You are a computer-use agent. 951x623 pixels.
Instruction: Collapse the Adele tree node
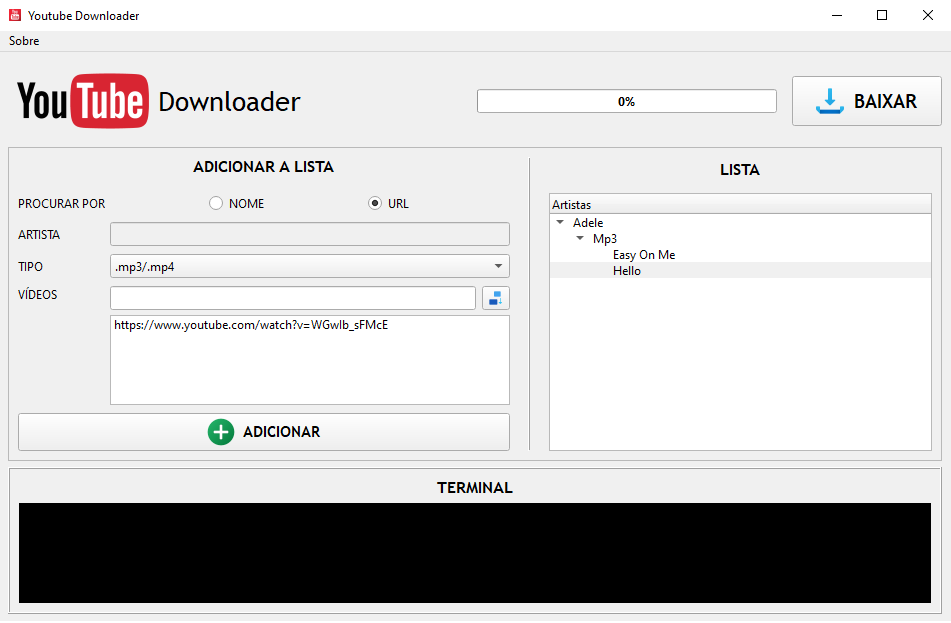tap(560, 223)
